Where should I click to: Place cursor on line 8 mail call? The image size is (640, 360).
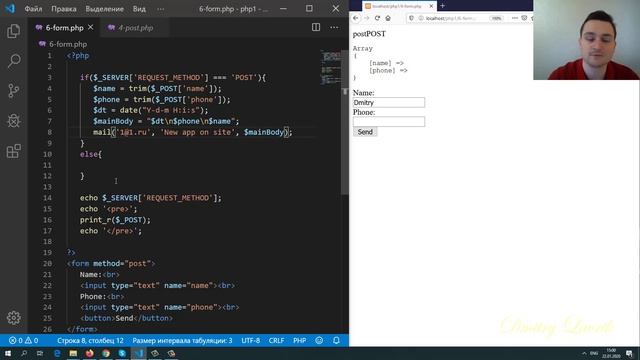[193, 132]
